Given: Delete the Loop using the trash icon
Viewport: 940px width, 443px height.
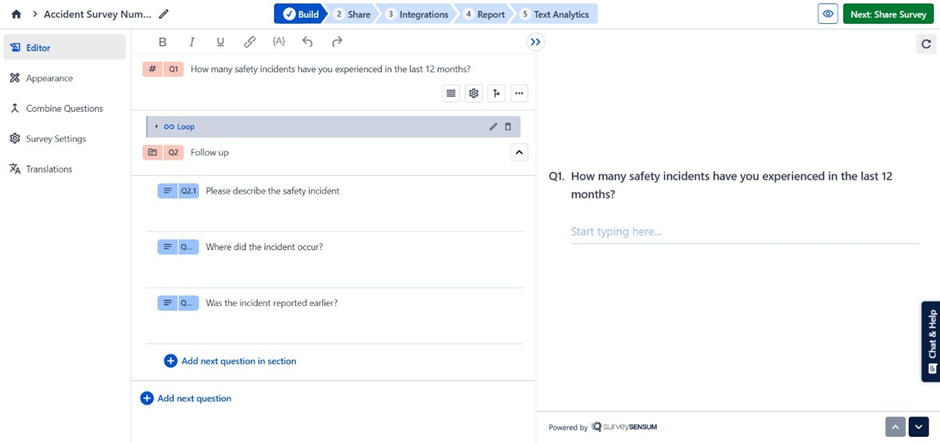Looking at the screenshot, I should [508, 127].
